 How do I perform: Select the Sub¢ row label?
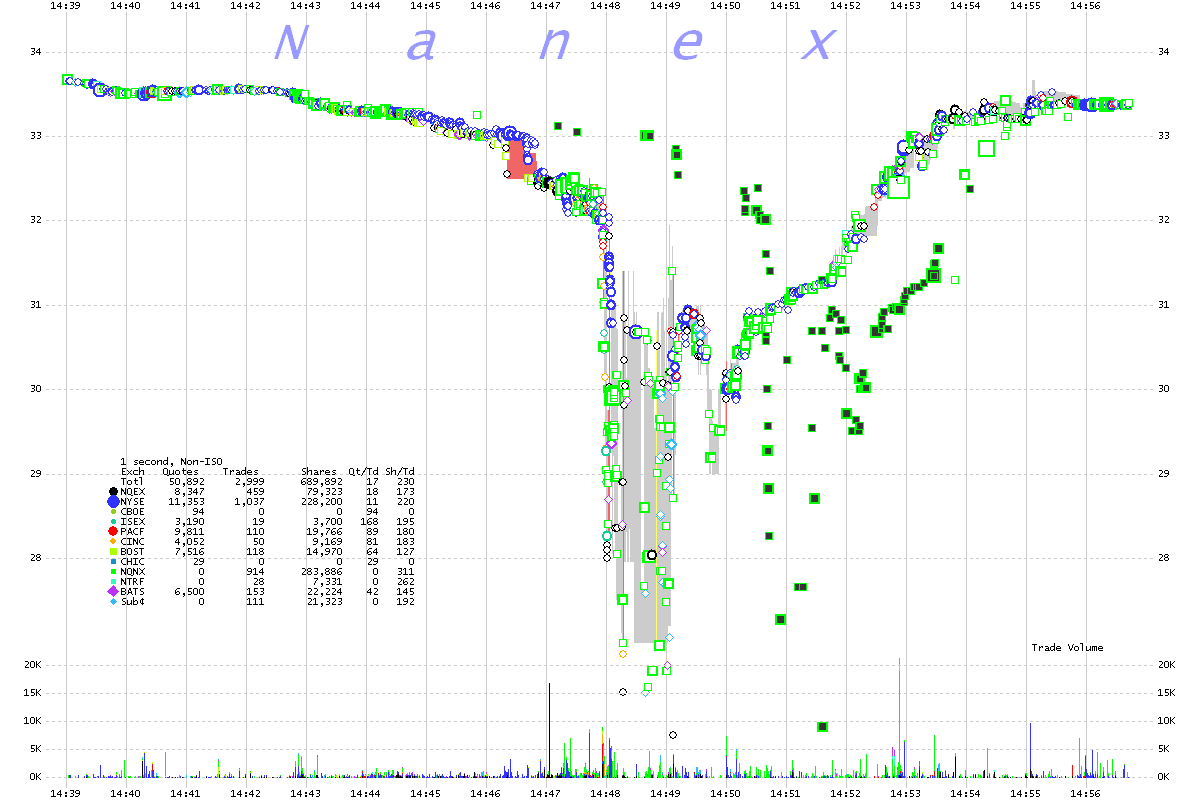coord(133,601)
